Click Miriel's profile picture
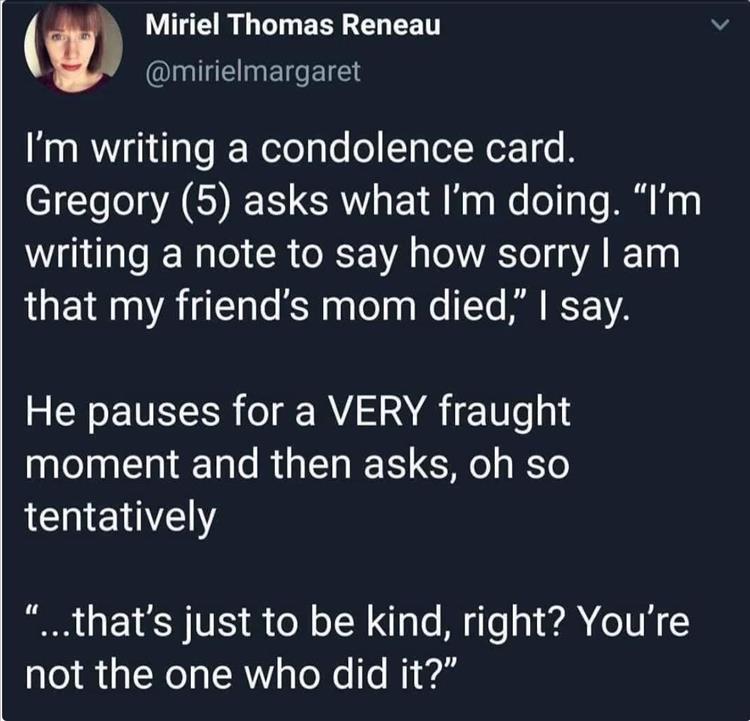 tap(73, 48)
